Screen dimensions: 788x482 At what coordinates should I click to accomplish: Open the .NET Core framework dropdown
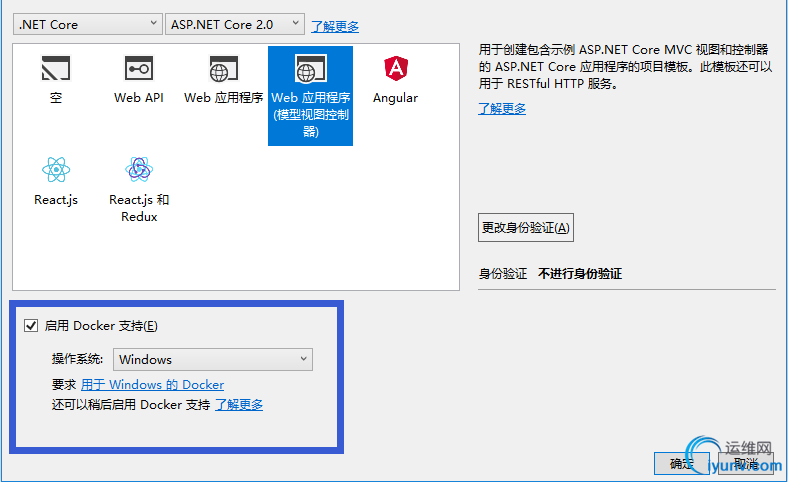pyautogui.click(x=87, y=24)
